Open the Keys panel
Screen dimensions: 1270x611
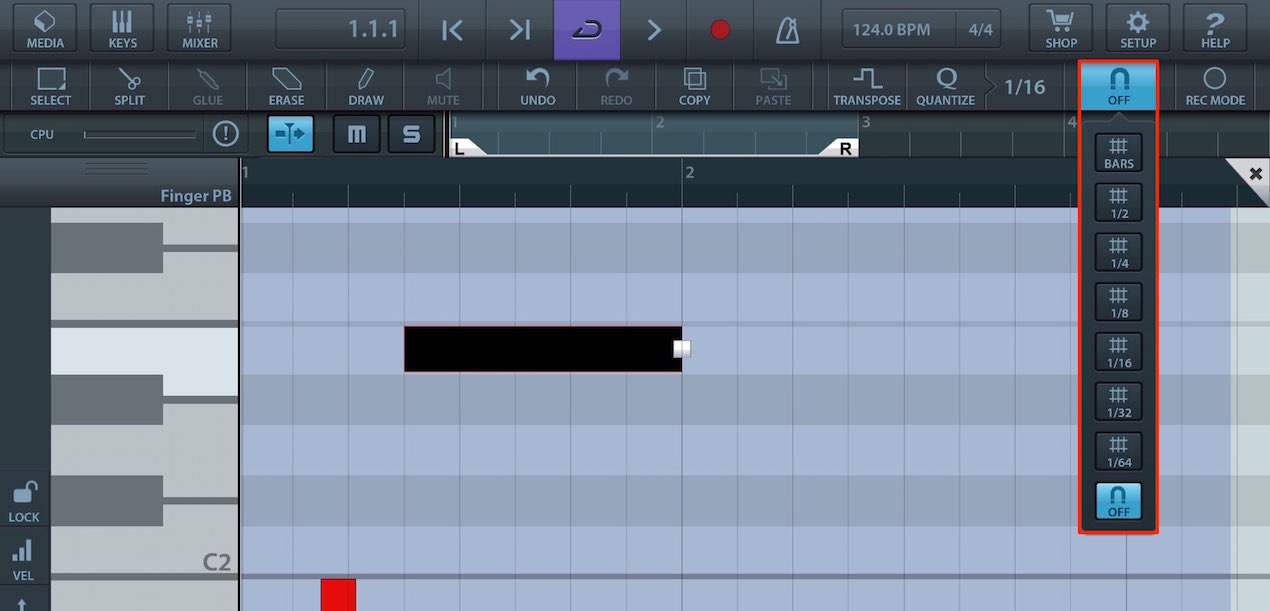pyautogui.click(x=123, y=29)
